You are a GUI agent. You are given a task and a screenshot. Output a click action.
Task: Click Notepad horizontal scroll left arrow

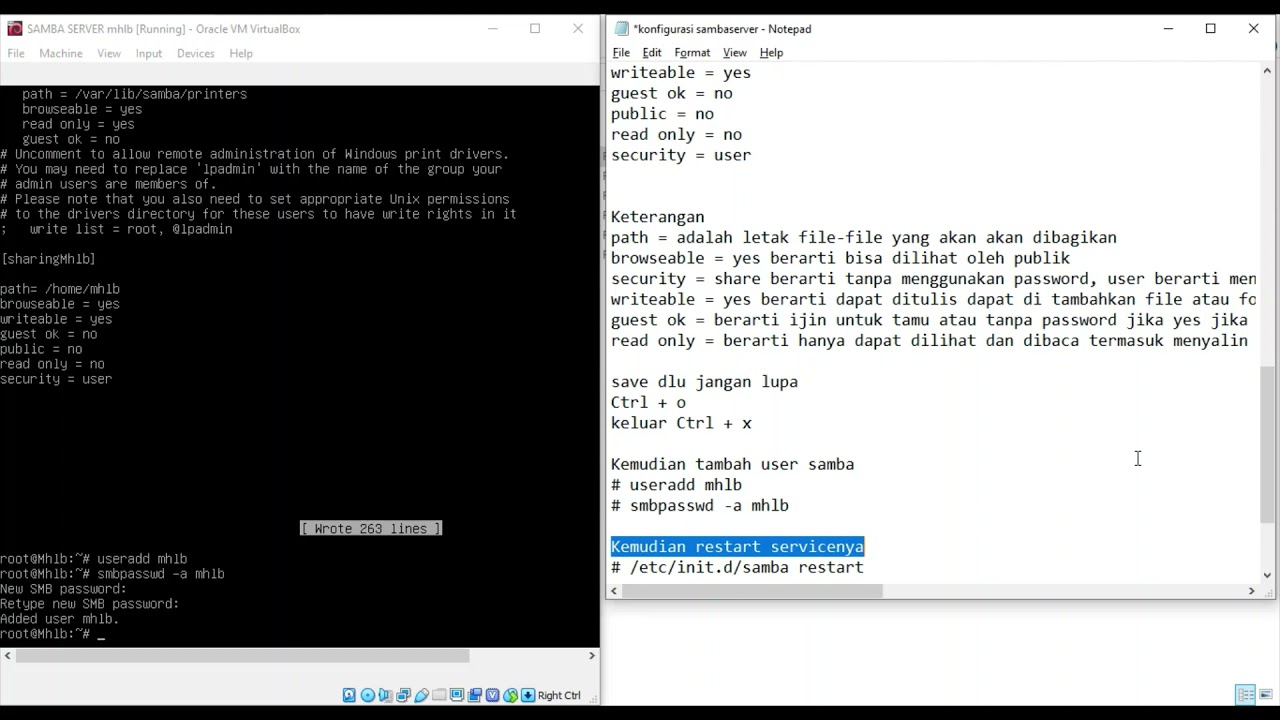pyautogui.click(x=613, y=591)
